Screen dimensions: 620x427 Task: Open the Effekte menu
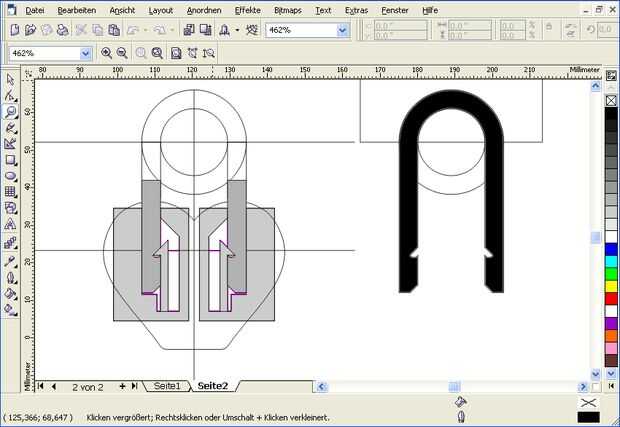248,10
